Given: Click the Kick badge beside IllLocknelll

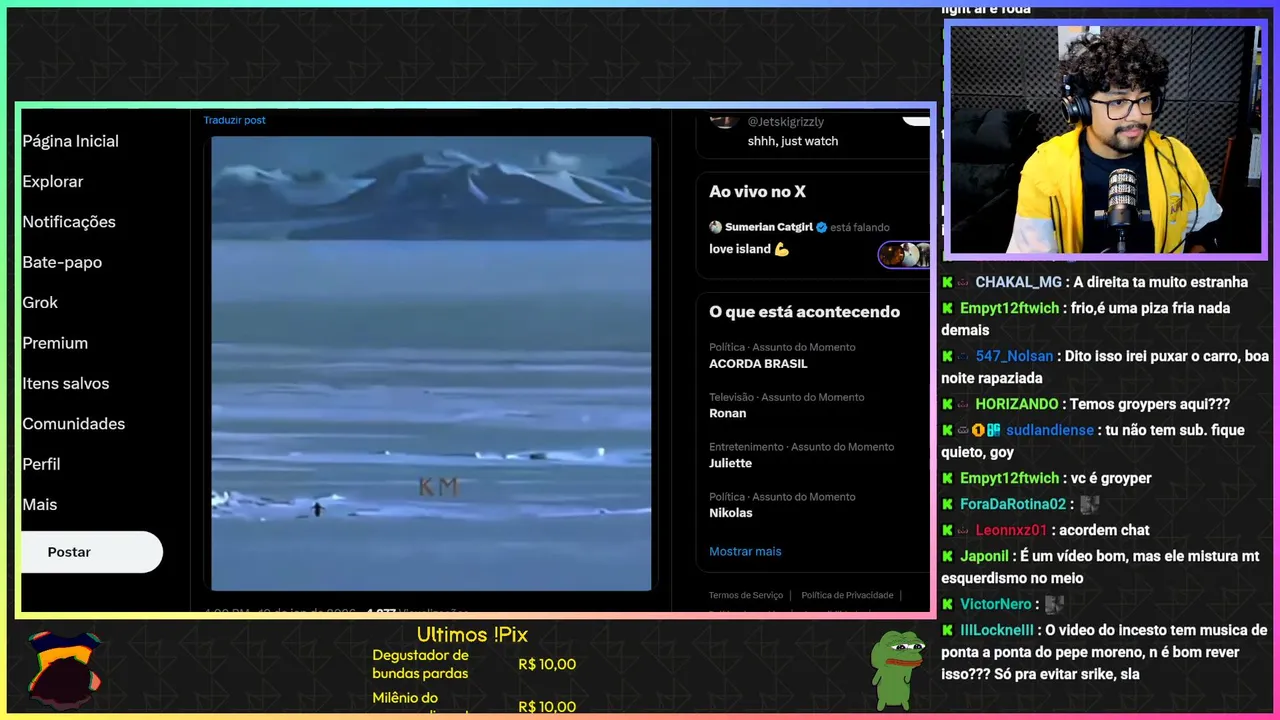Looking at the screenshot, I should click(947, 631).
